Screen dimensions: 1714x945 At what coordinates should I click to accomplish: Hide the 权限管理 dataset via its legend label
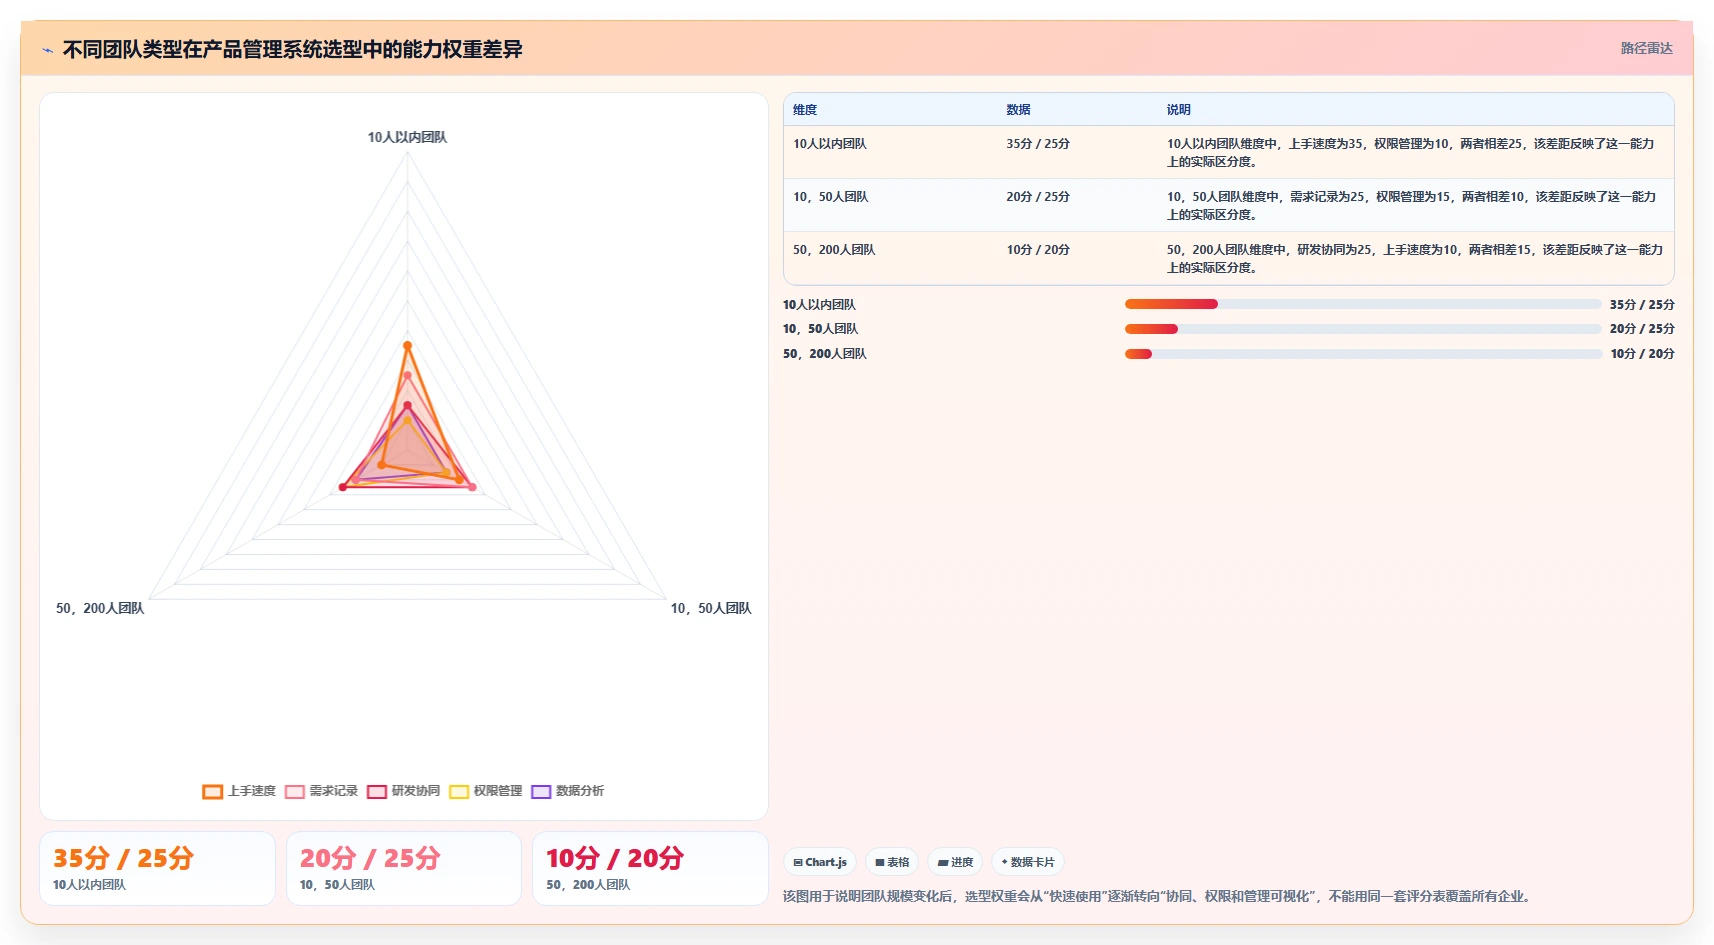pyautogui.click(x=498, y=791)
